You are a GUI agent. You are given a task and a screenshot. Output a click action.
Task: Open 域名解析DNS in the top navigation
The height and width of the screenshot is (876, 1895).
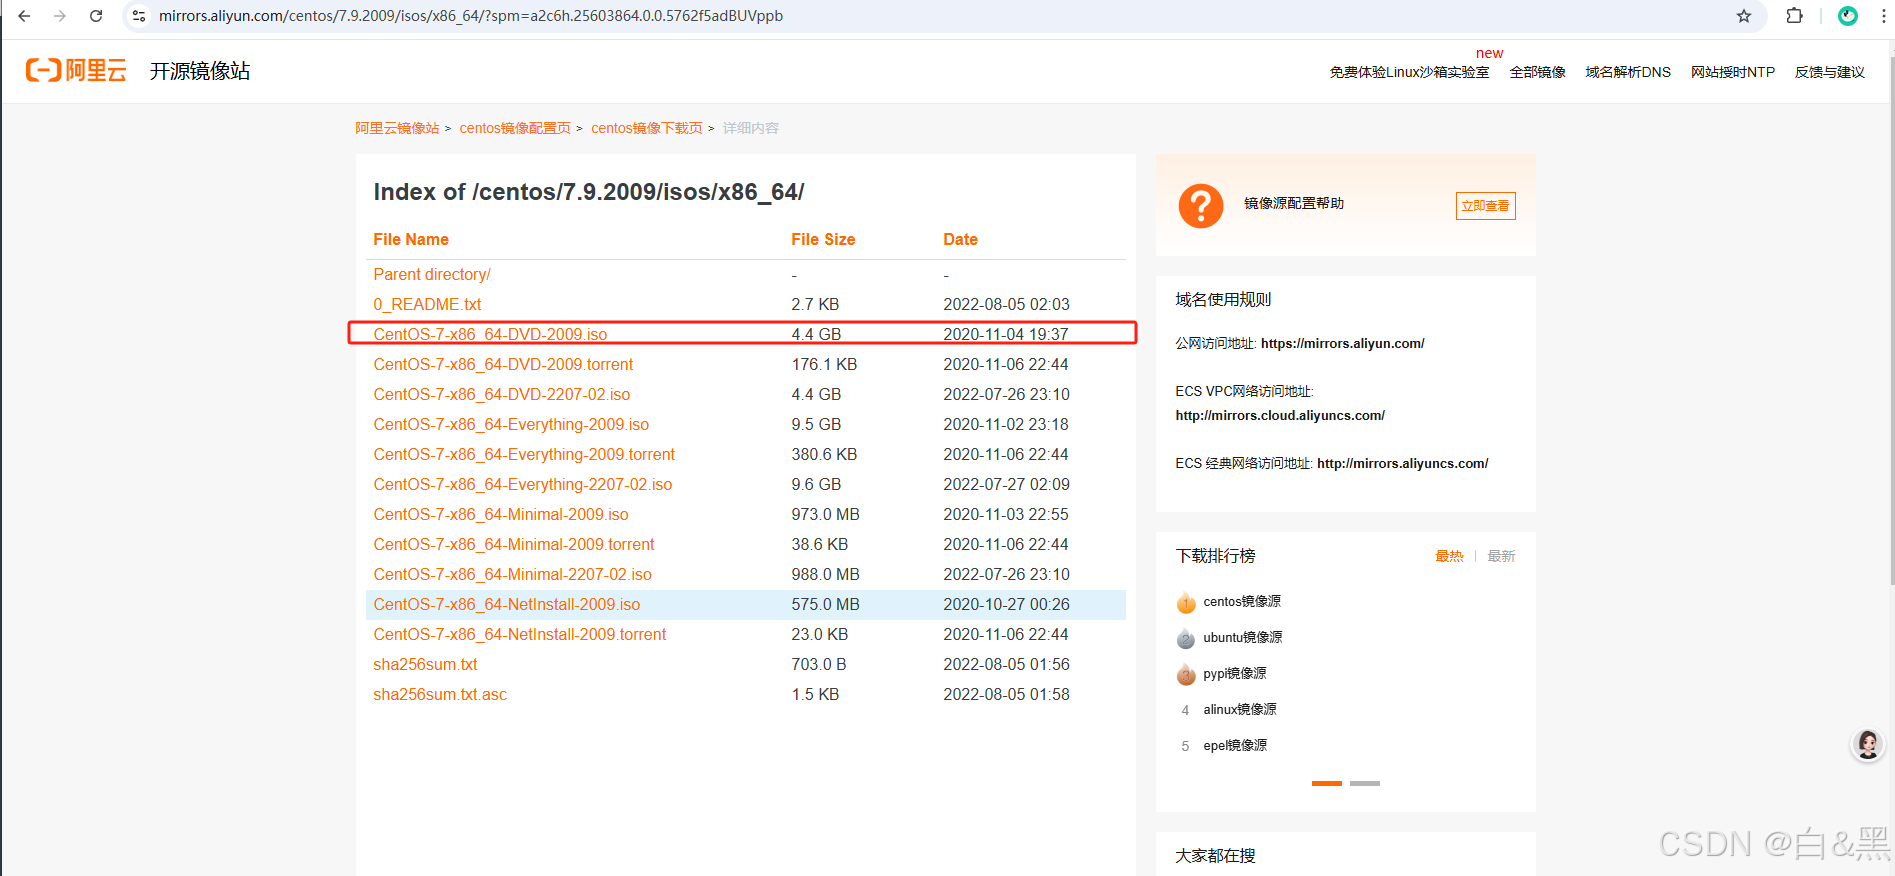[x=1628, y=72]
